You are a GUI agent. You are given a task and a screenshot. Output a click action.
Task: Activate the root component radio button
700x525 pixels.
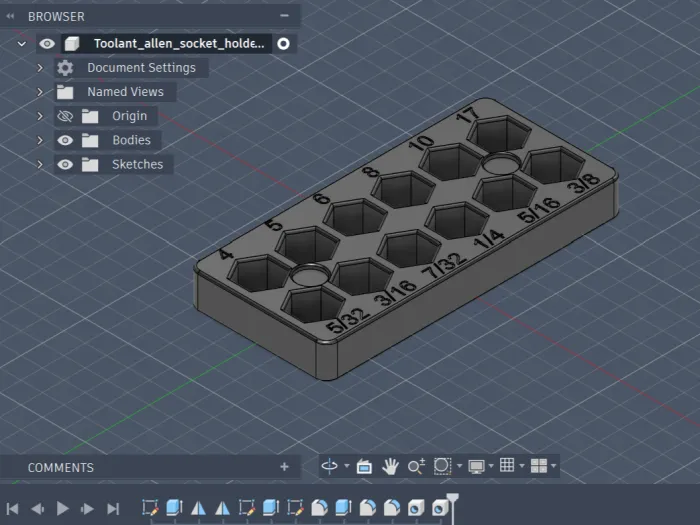click(x=283, y=44)
